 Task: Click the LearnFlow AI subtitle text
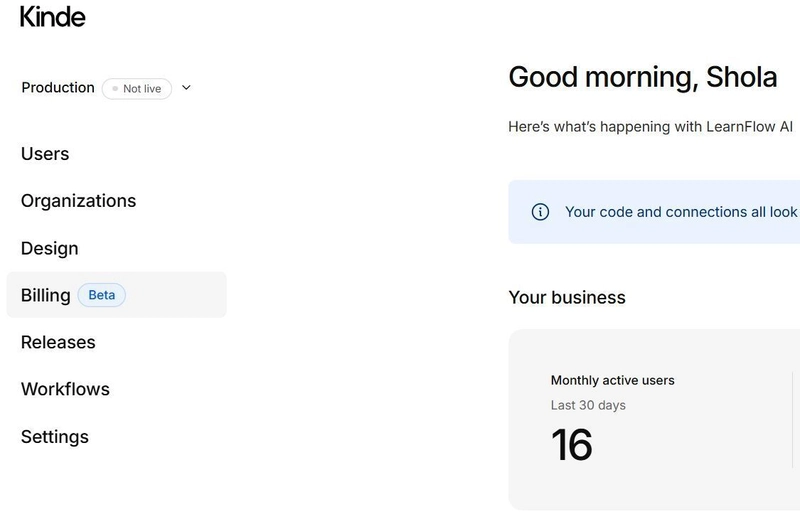(x=651, y=127)
